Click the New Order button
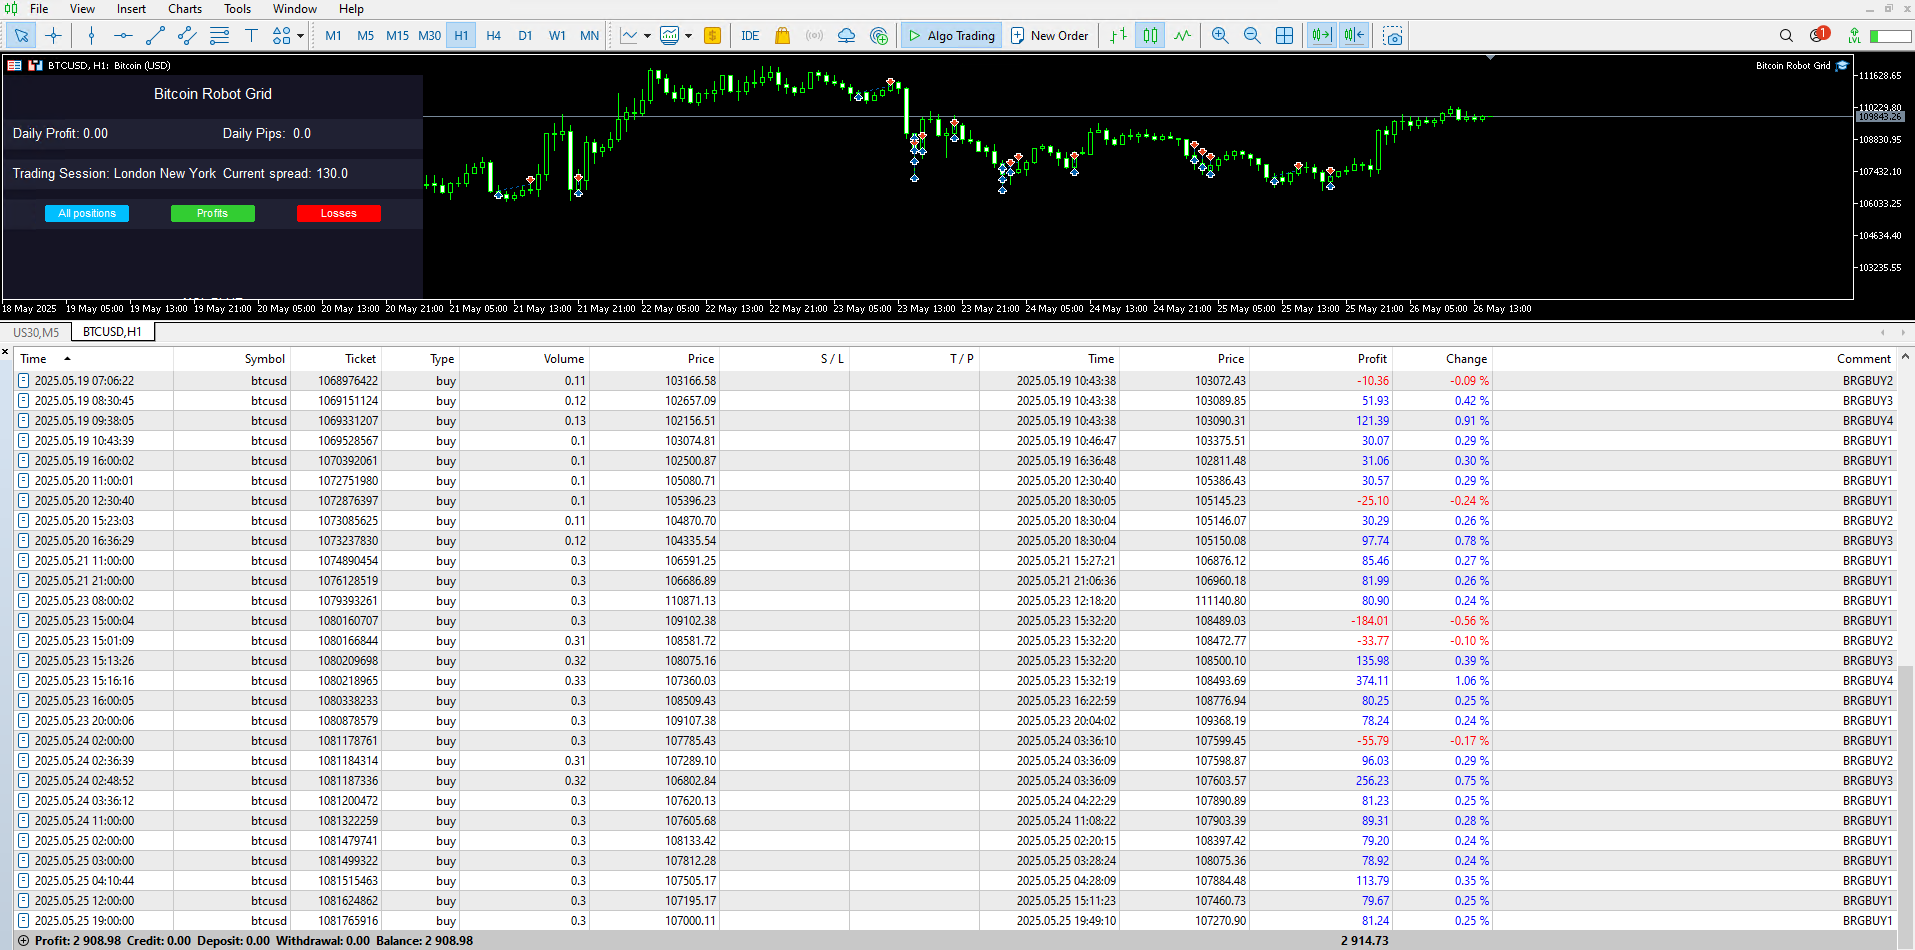Screen dimensions: 1915x950 [x=1049, y=36]
